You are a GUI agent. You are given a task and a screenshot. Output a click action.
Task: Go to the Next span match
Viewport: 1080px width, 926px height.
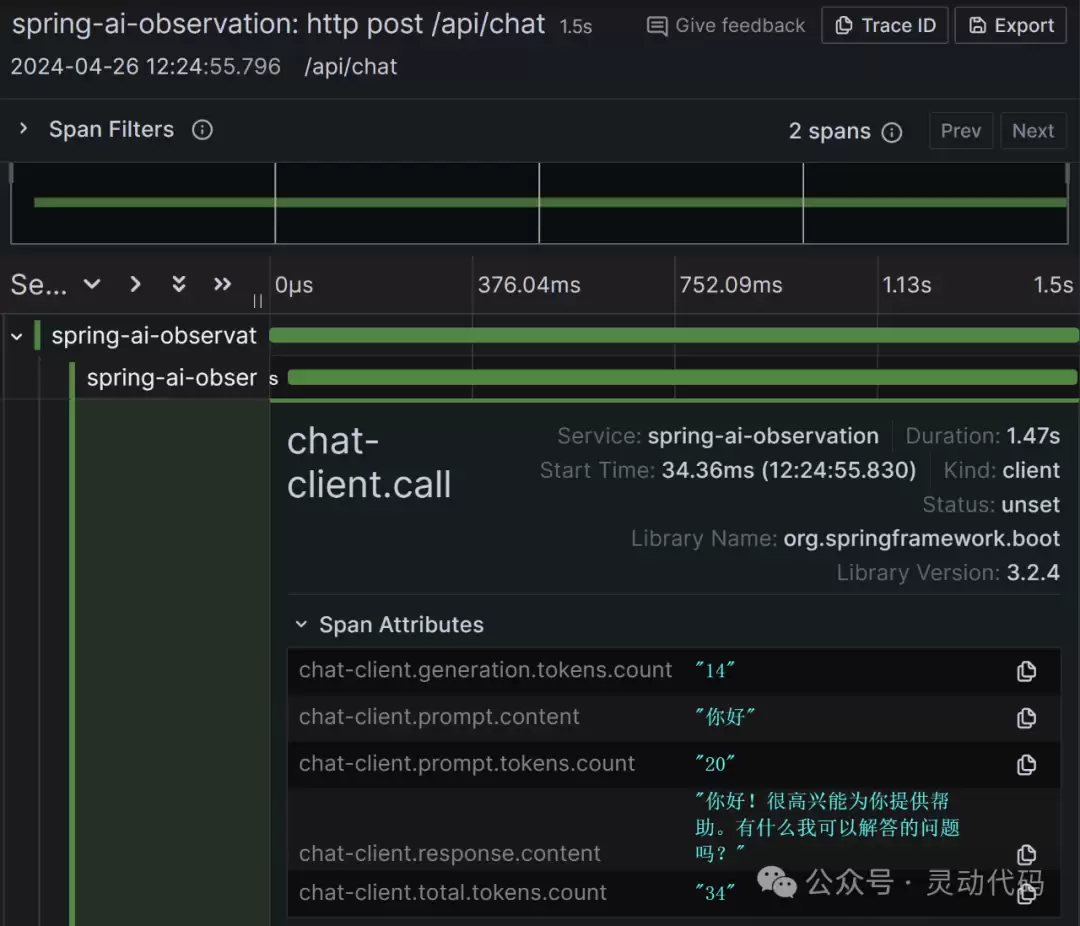pos(1032,131)
